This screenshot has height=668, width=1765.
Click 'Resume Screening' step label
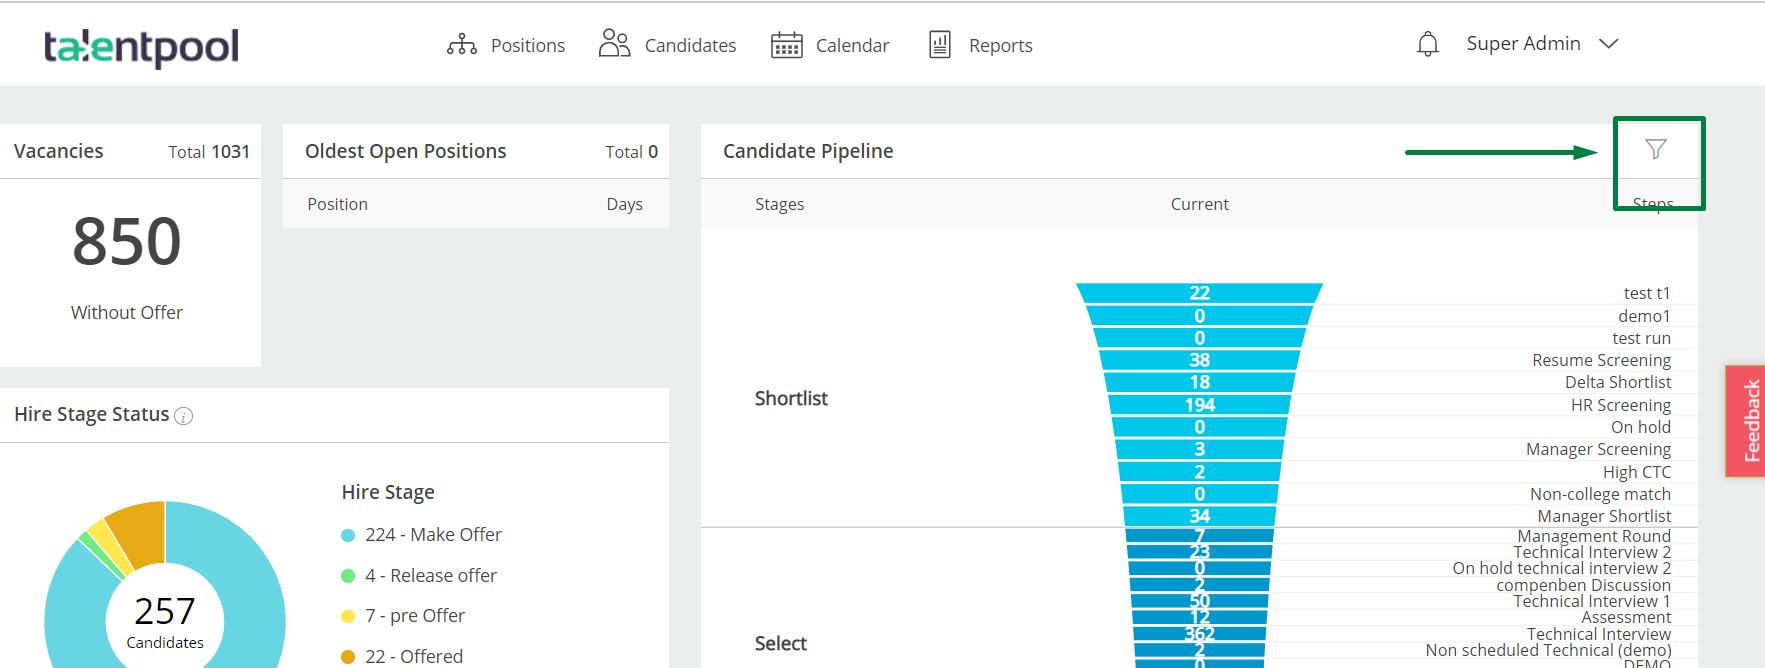tap(1601, 360)
